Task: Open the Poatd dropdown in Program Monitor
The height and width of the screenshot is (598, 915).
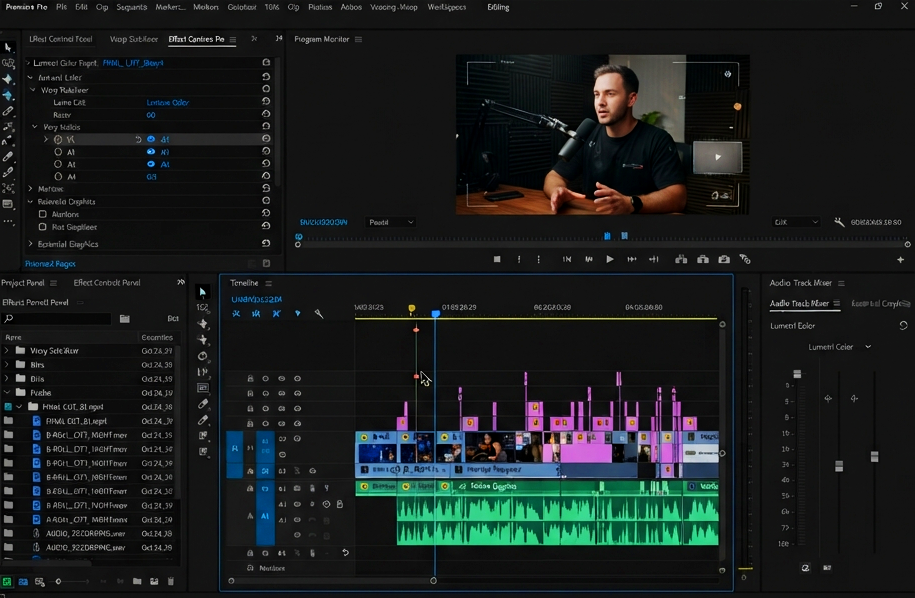Action: [391, 222]
